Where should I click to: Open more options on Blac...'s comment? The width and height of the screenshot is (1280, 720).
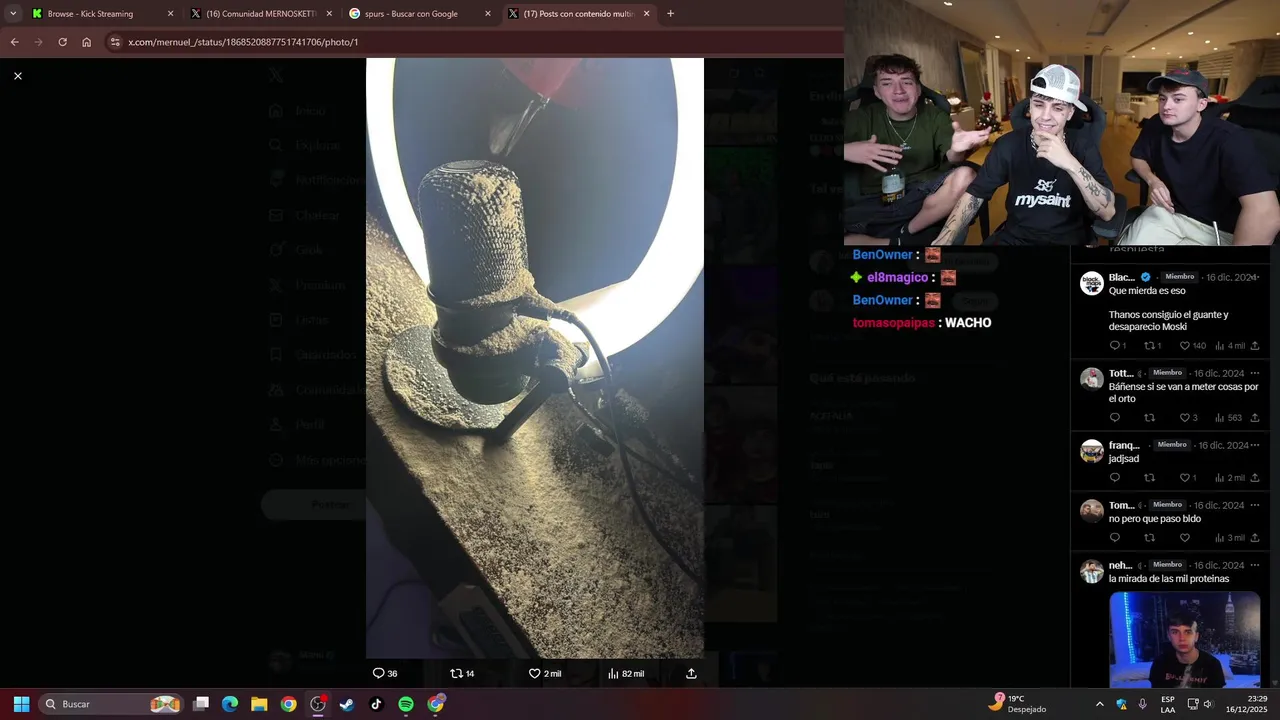point(1256,277)
